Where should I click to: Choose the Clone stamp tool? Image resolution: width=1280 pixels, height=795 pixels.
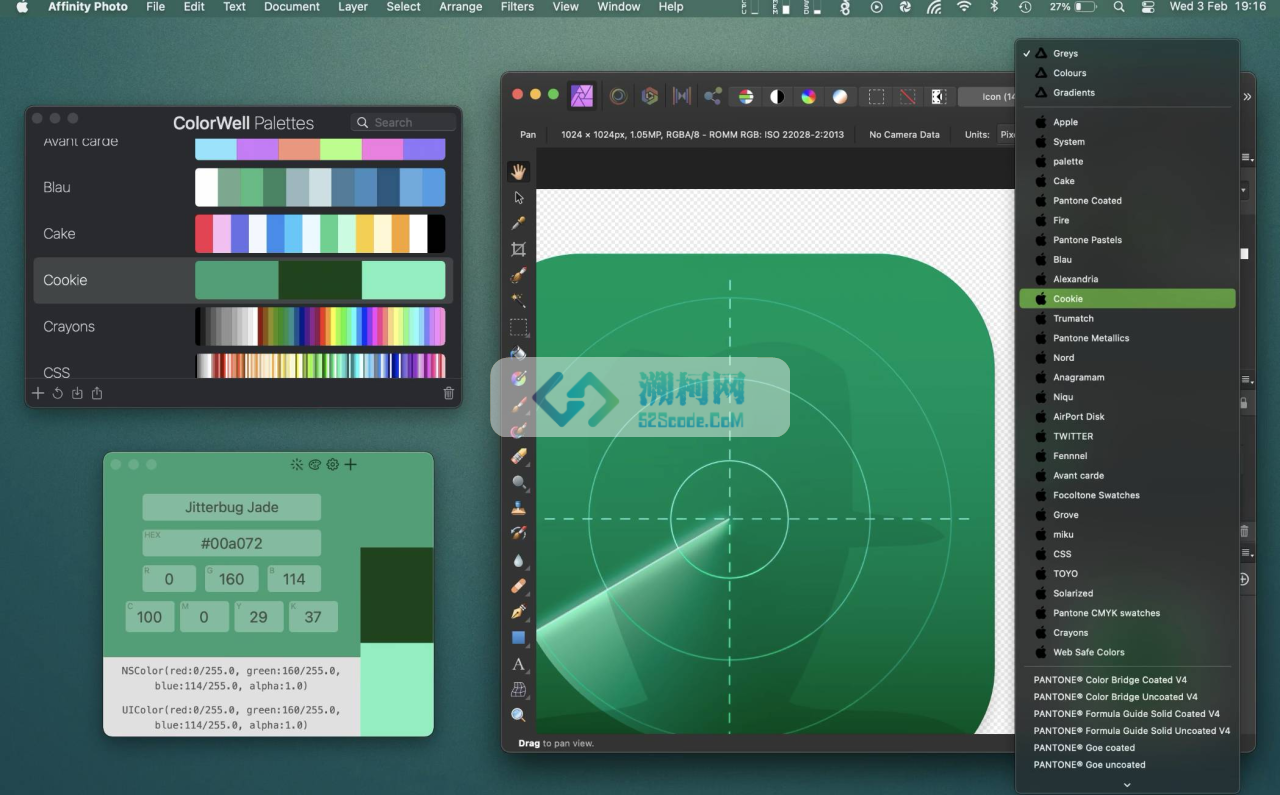click(518, 508)
